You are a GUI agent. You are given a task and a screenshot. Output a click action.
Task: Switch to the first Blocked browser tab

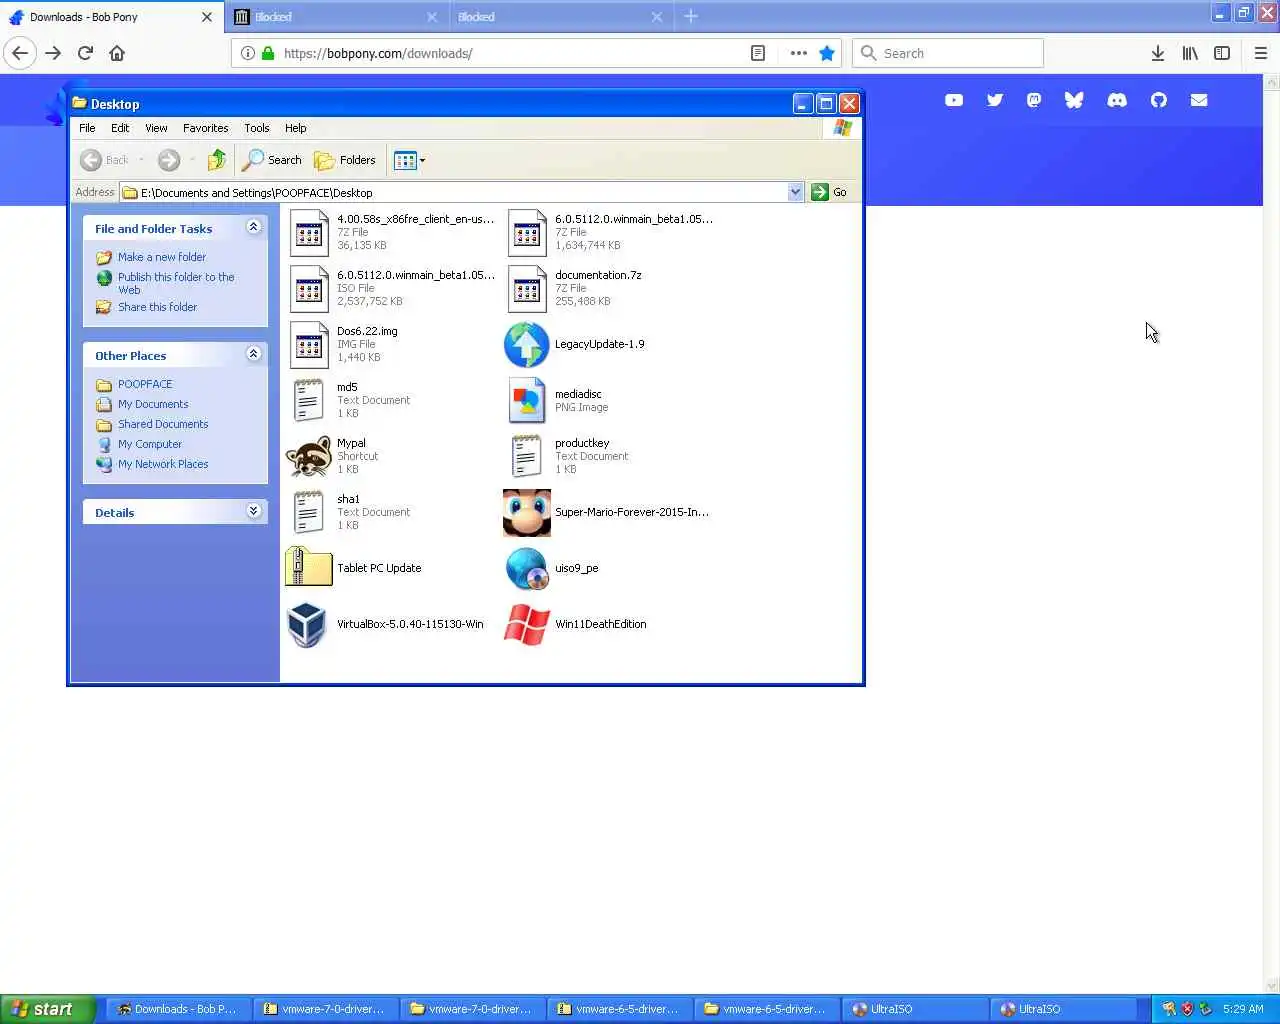335,16
